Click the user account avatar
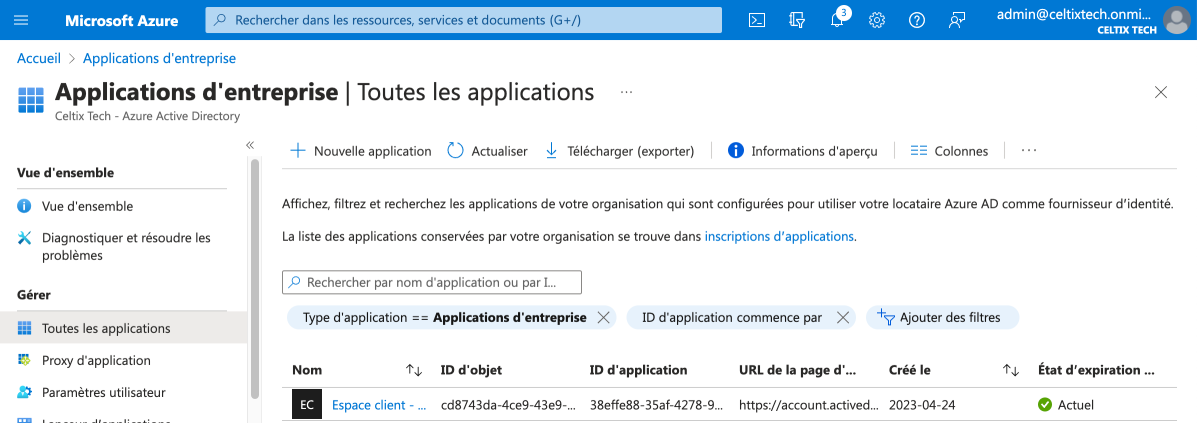Screen dimensions: 1197x423 (1175, 21)
